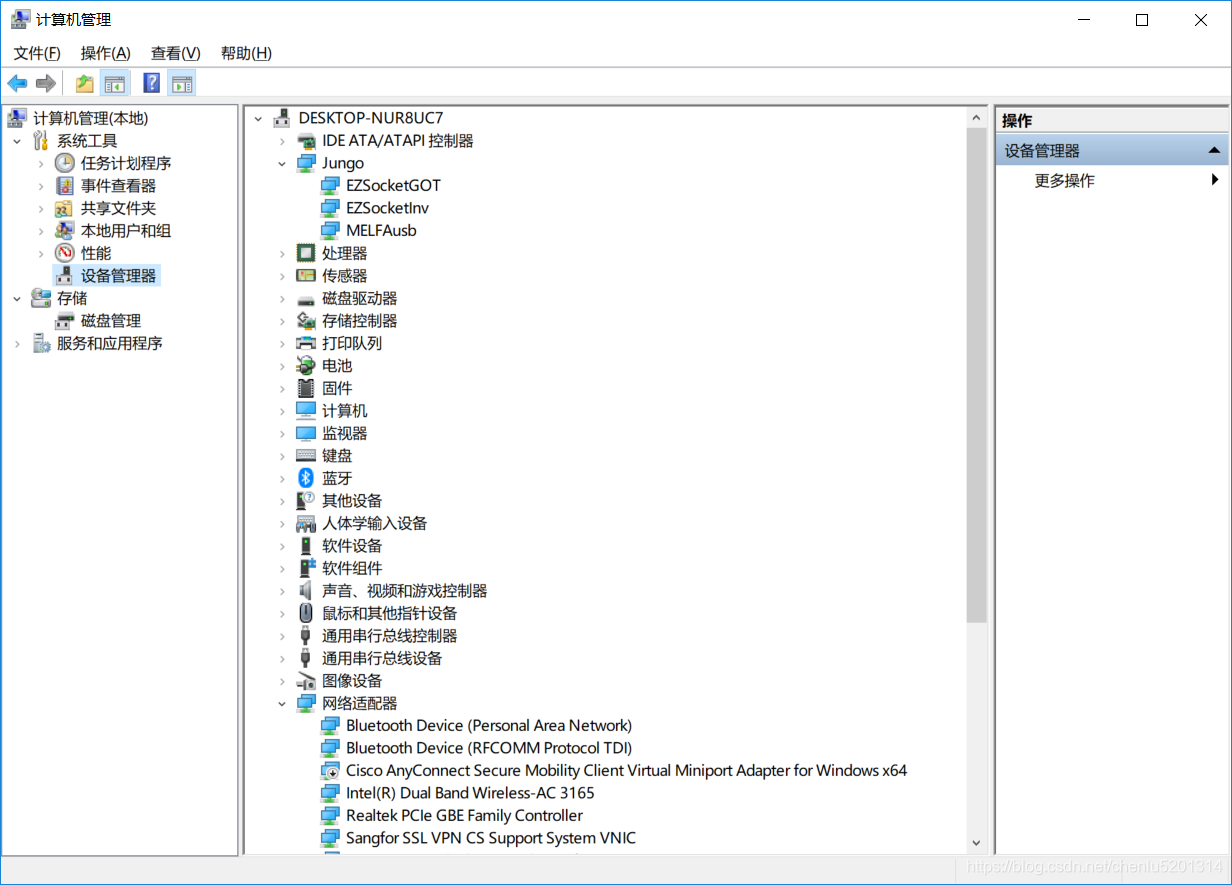
Task: Click the 蓝牙 Bluetooth icon
Action: point(306,478)
